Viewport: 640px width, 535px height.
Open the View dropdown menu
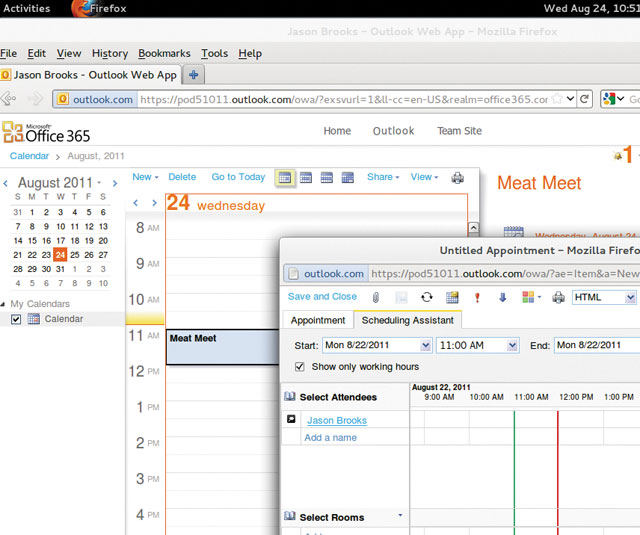(x=424, y=177)
